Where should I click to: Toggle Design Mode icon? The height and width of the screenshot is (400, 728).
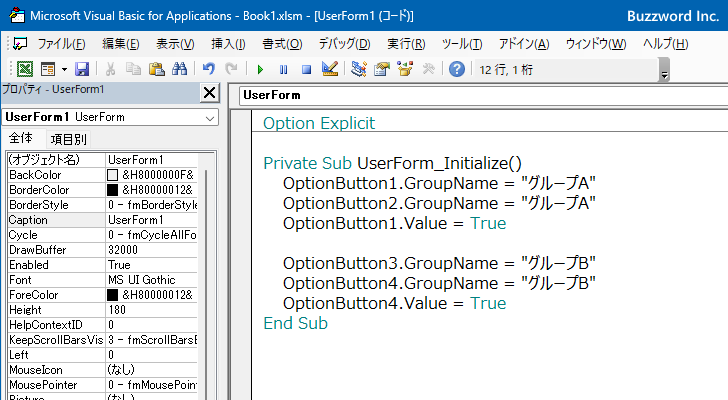click(x=330, y=69)
